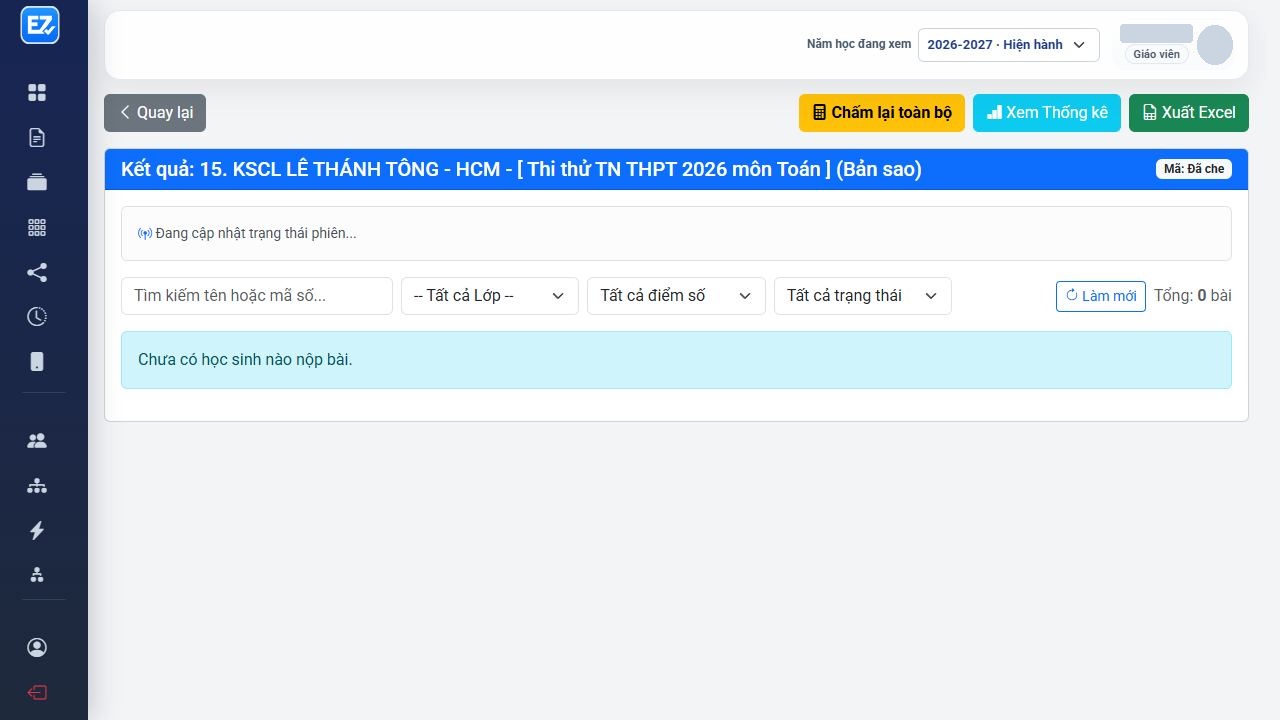
Task: Open the people group sidebar icon
Action: tap(37, 441)
